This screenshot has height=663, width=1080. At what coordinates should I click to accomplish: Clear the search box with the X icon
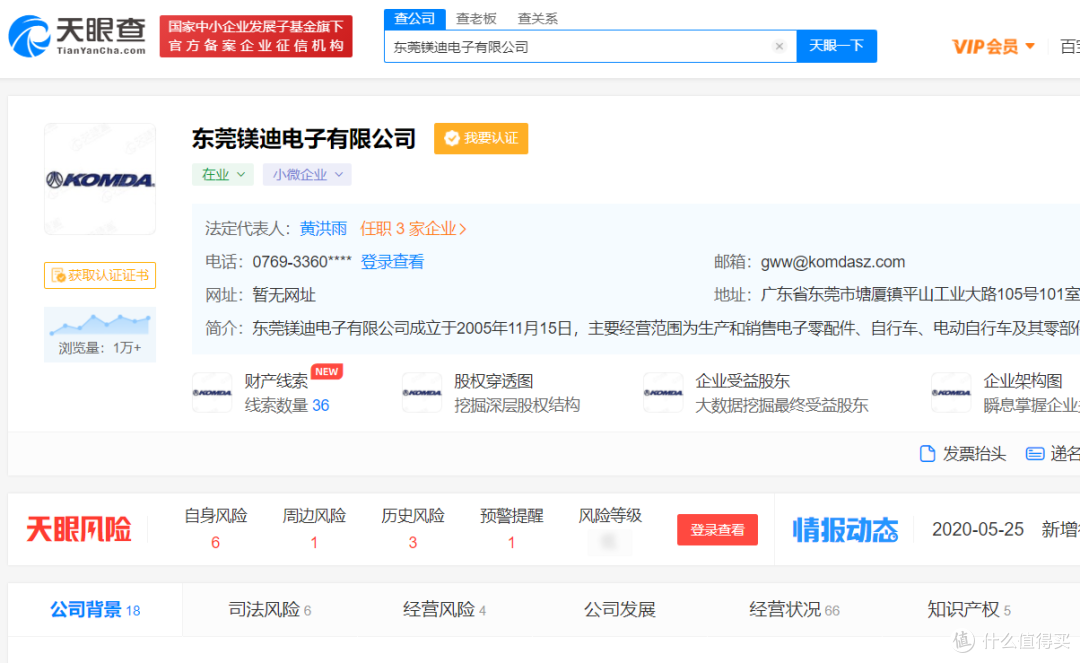tap(779, 46)
